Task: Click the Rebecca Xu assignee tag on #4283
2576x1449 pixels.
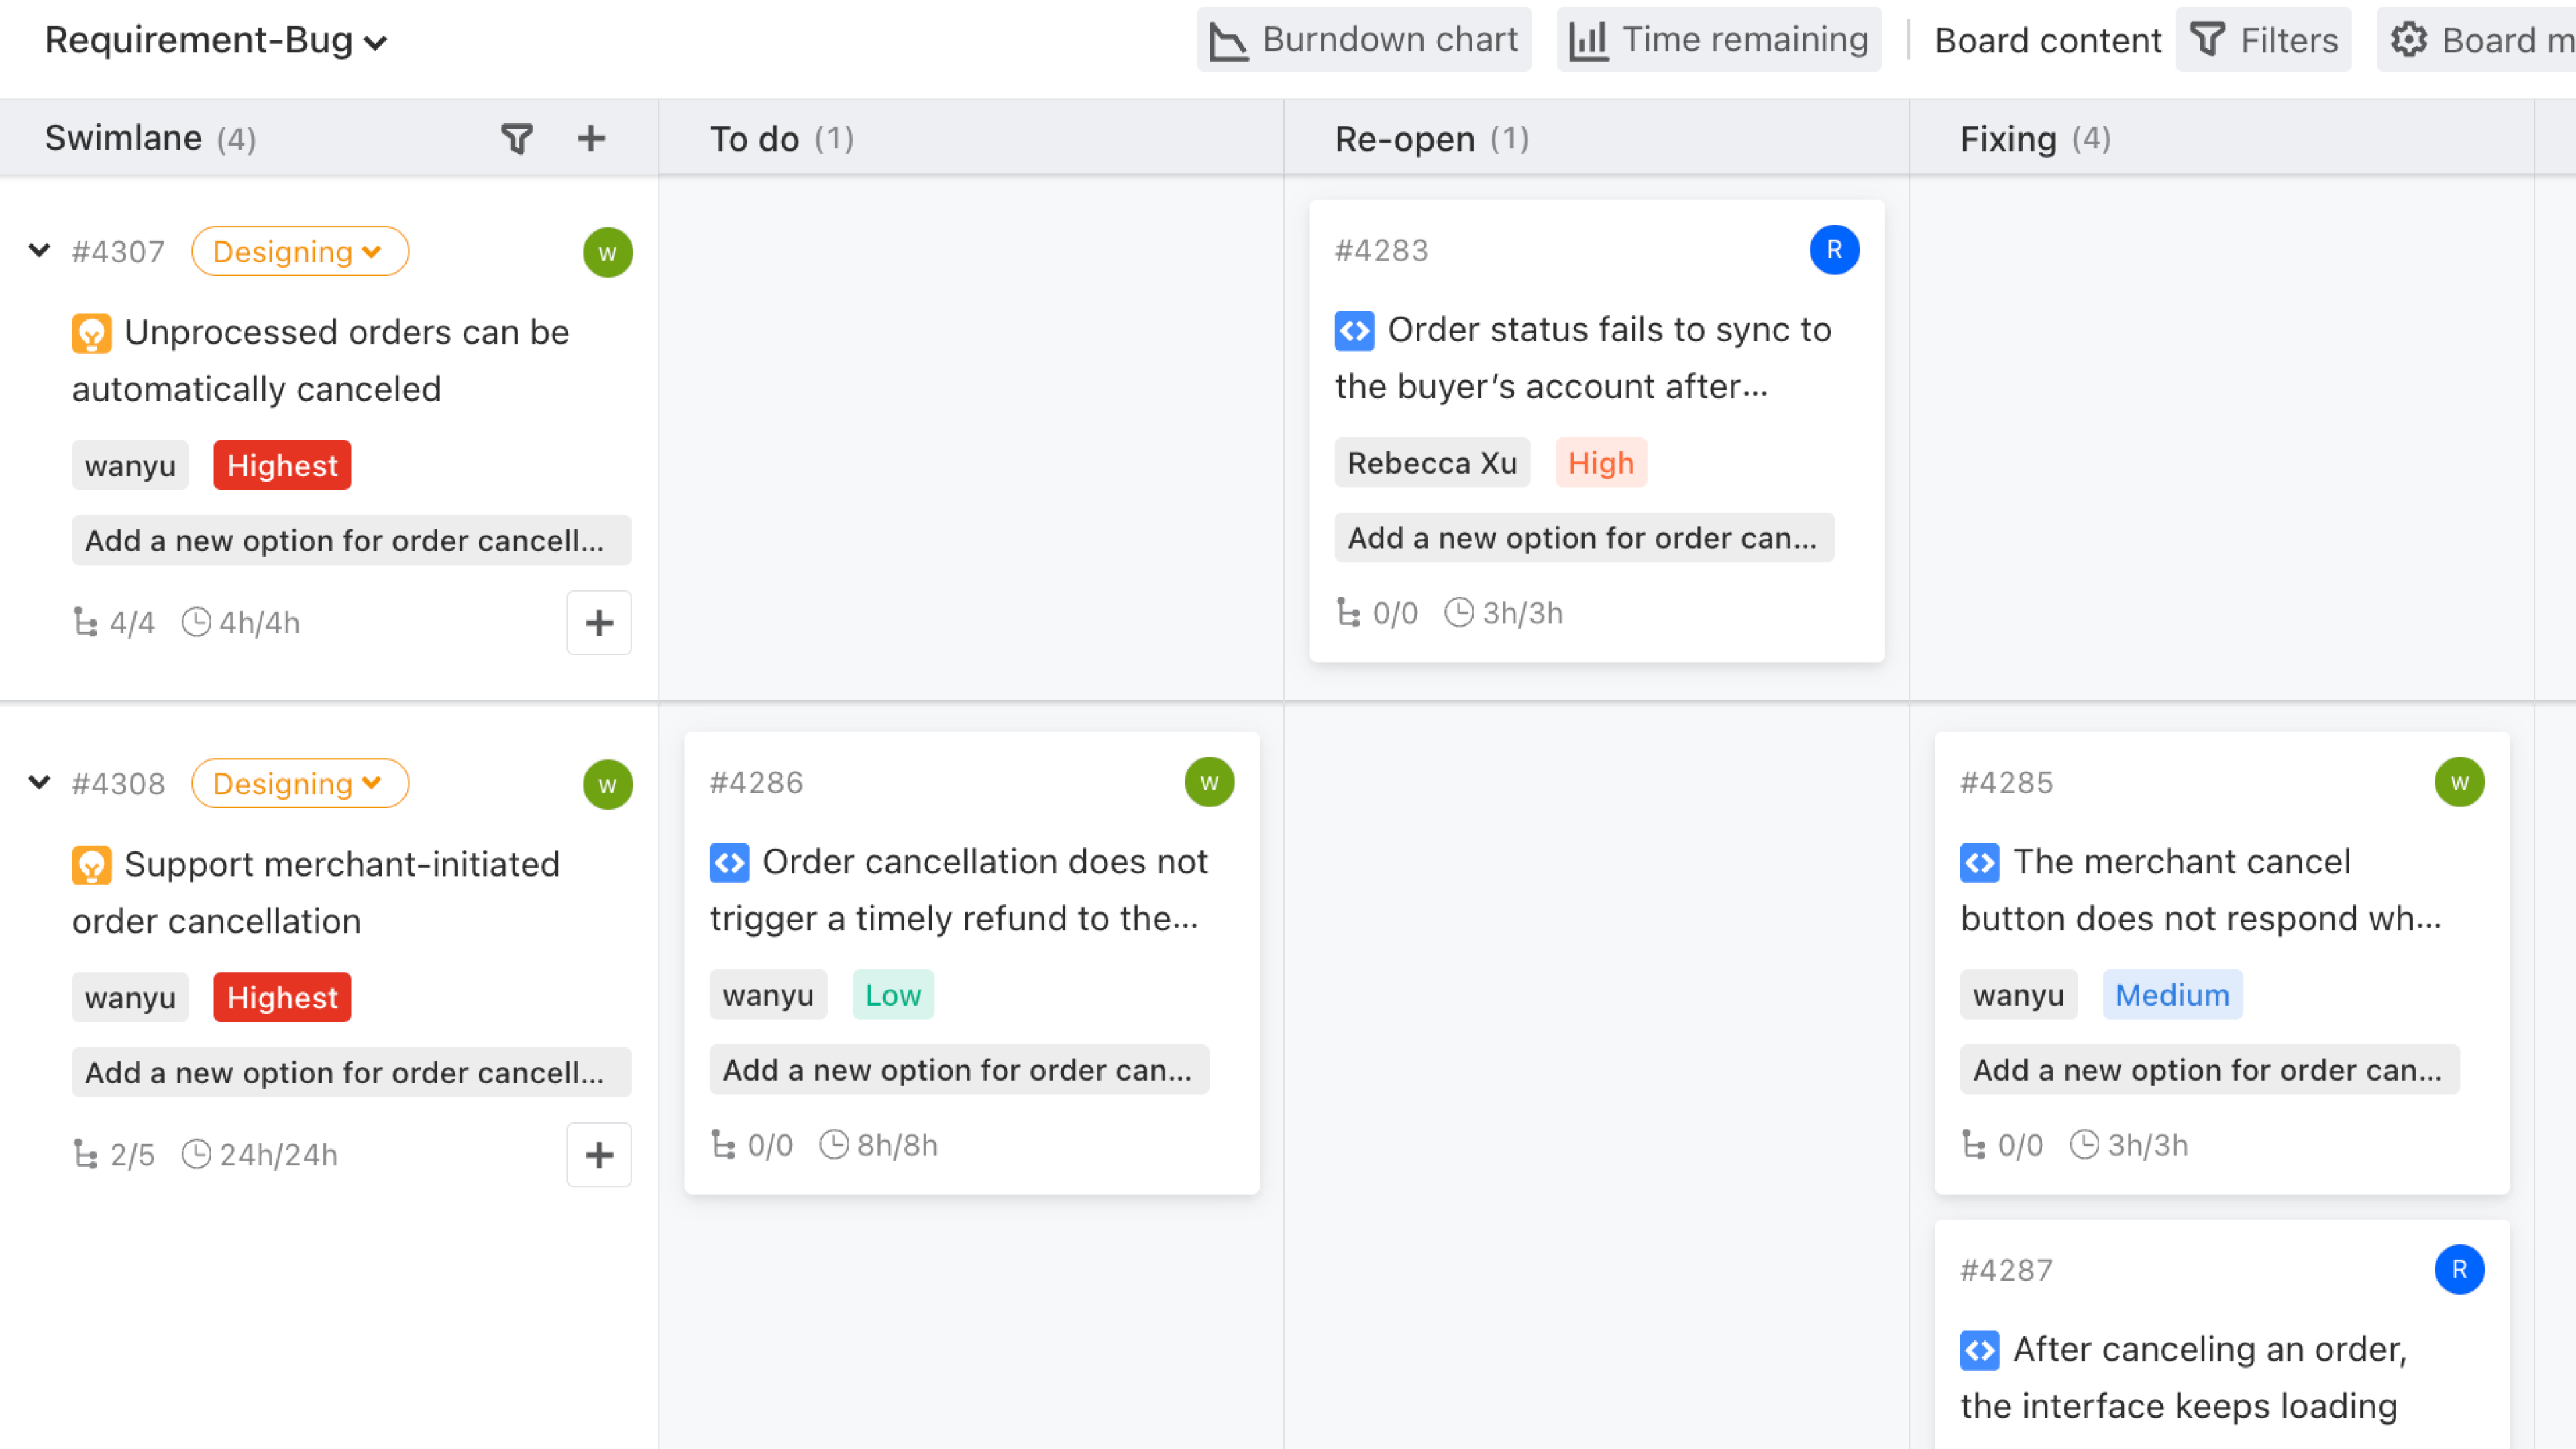Action: [x=1432, y=462]
